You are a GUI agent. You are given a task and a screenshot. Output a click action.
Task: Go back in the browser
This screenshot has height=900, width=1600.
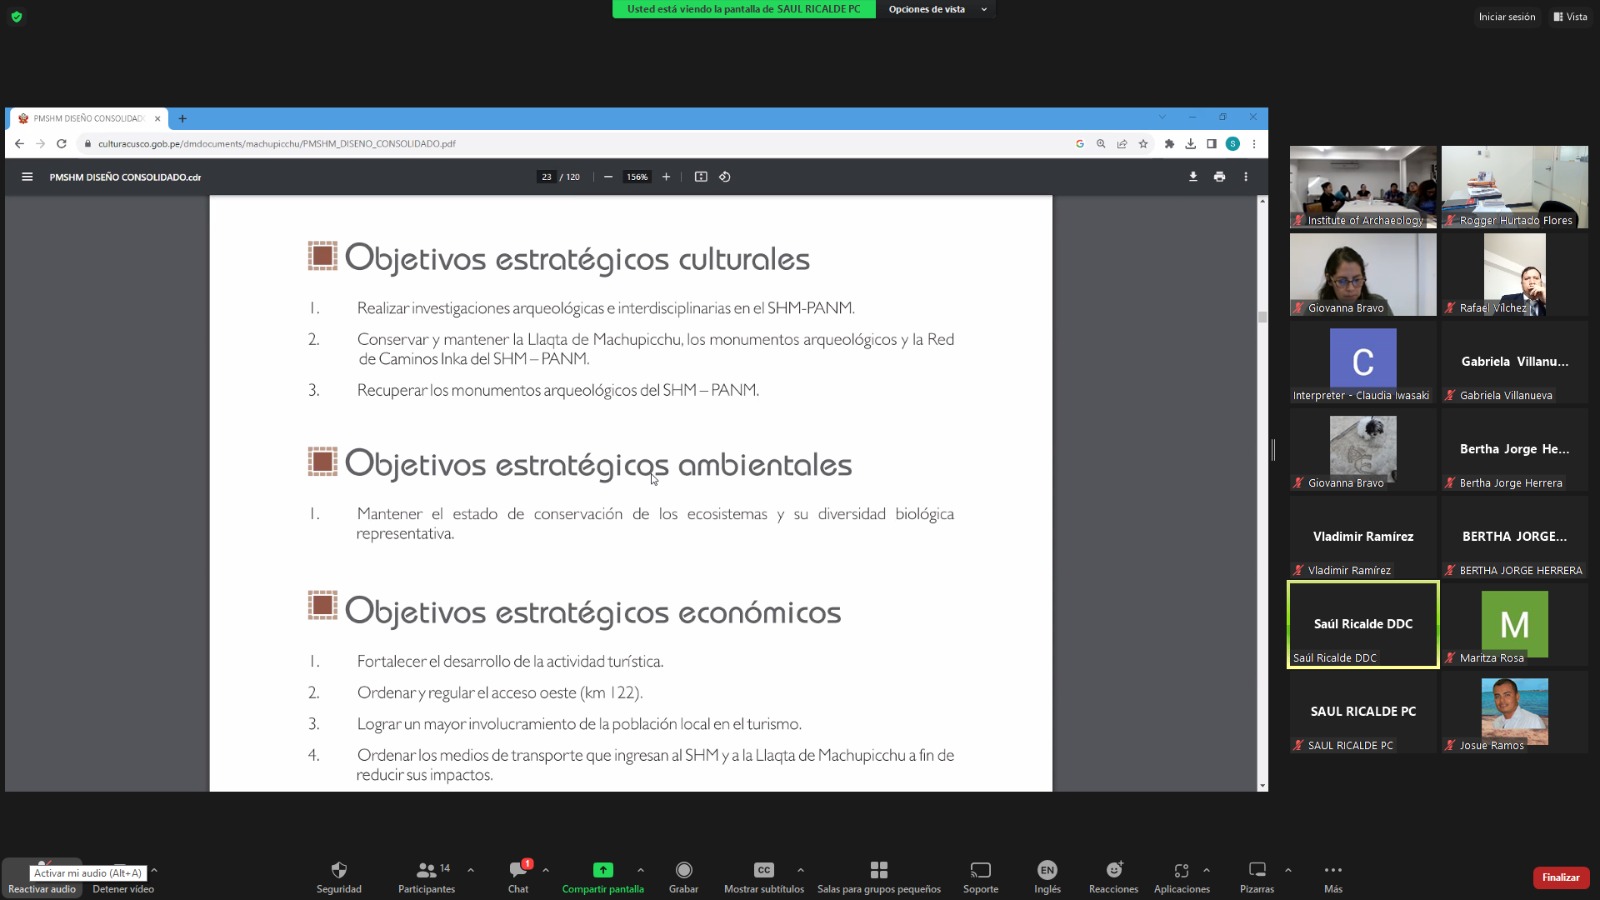click(x=19, y=144)
